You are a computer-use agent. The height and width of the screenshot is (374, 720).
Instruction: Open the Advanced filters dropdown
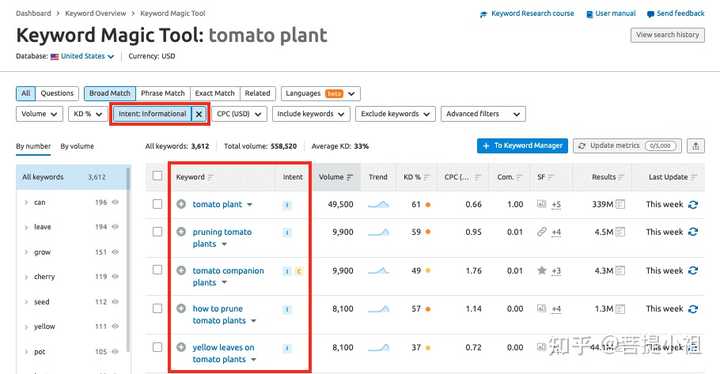tap(483, 114)
